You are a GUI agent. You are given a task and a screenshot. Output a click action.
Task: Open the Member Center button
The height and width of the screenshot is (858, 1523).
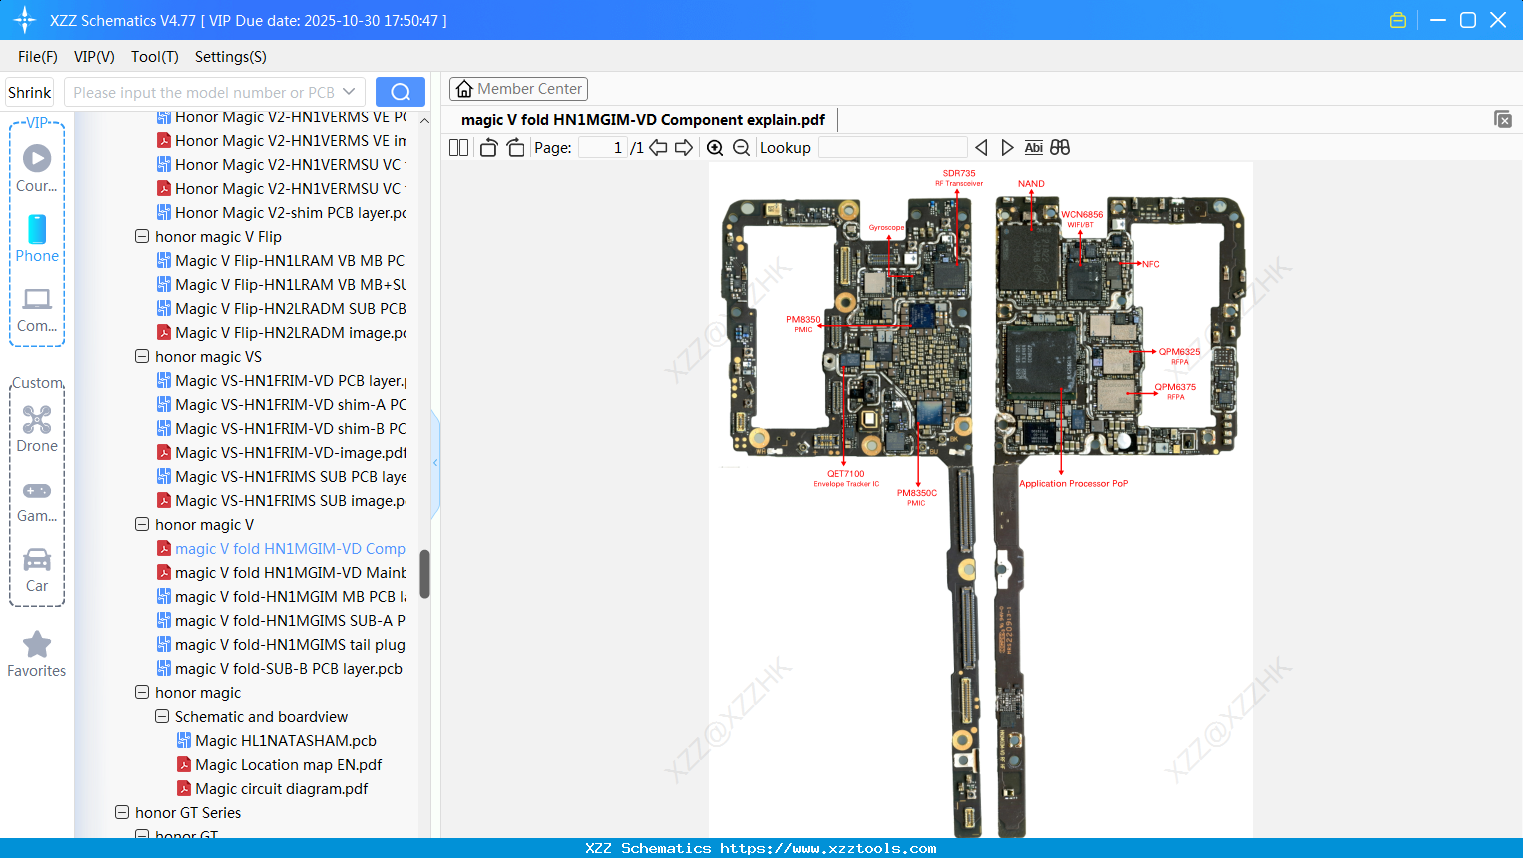tap(518, 89)
